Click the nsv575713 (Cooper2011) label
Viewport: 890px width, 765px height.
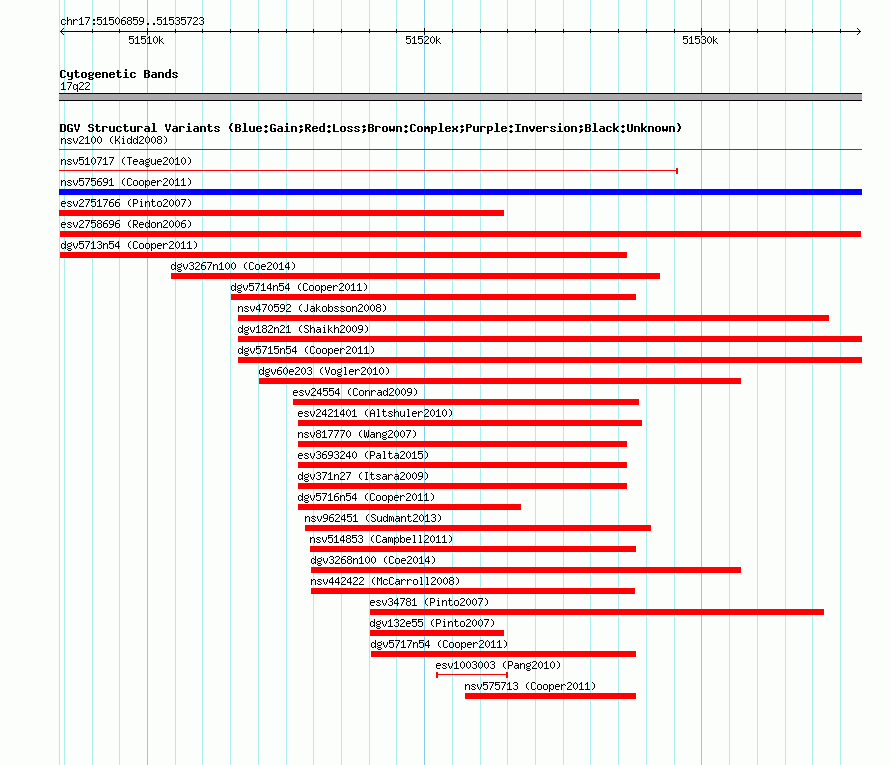tap(530, 686)
